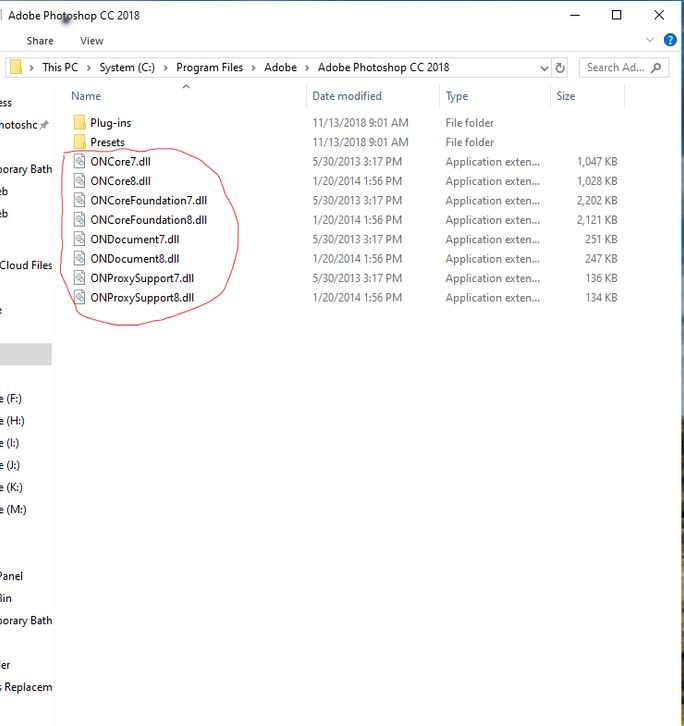Select the ONCore7.dll file icon
This screenshot has width=684, height=726.
coord(80,161)
